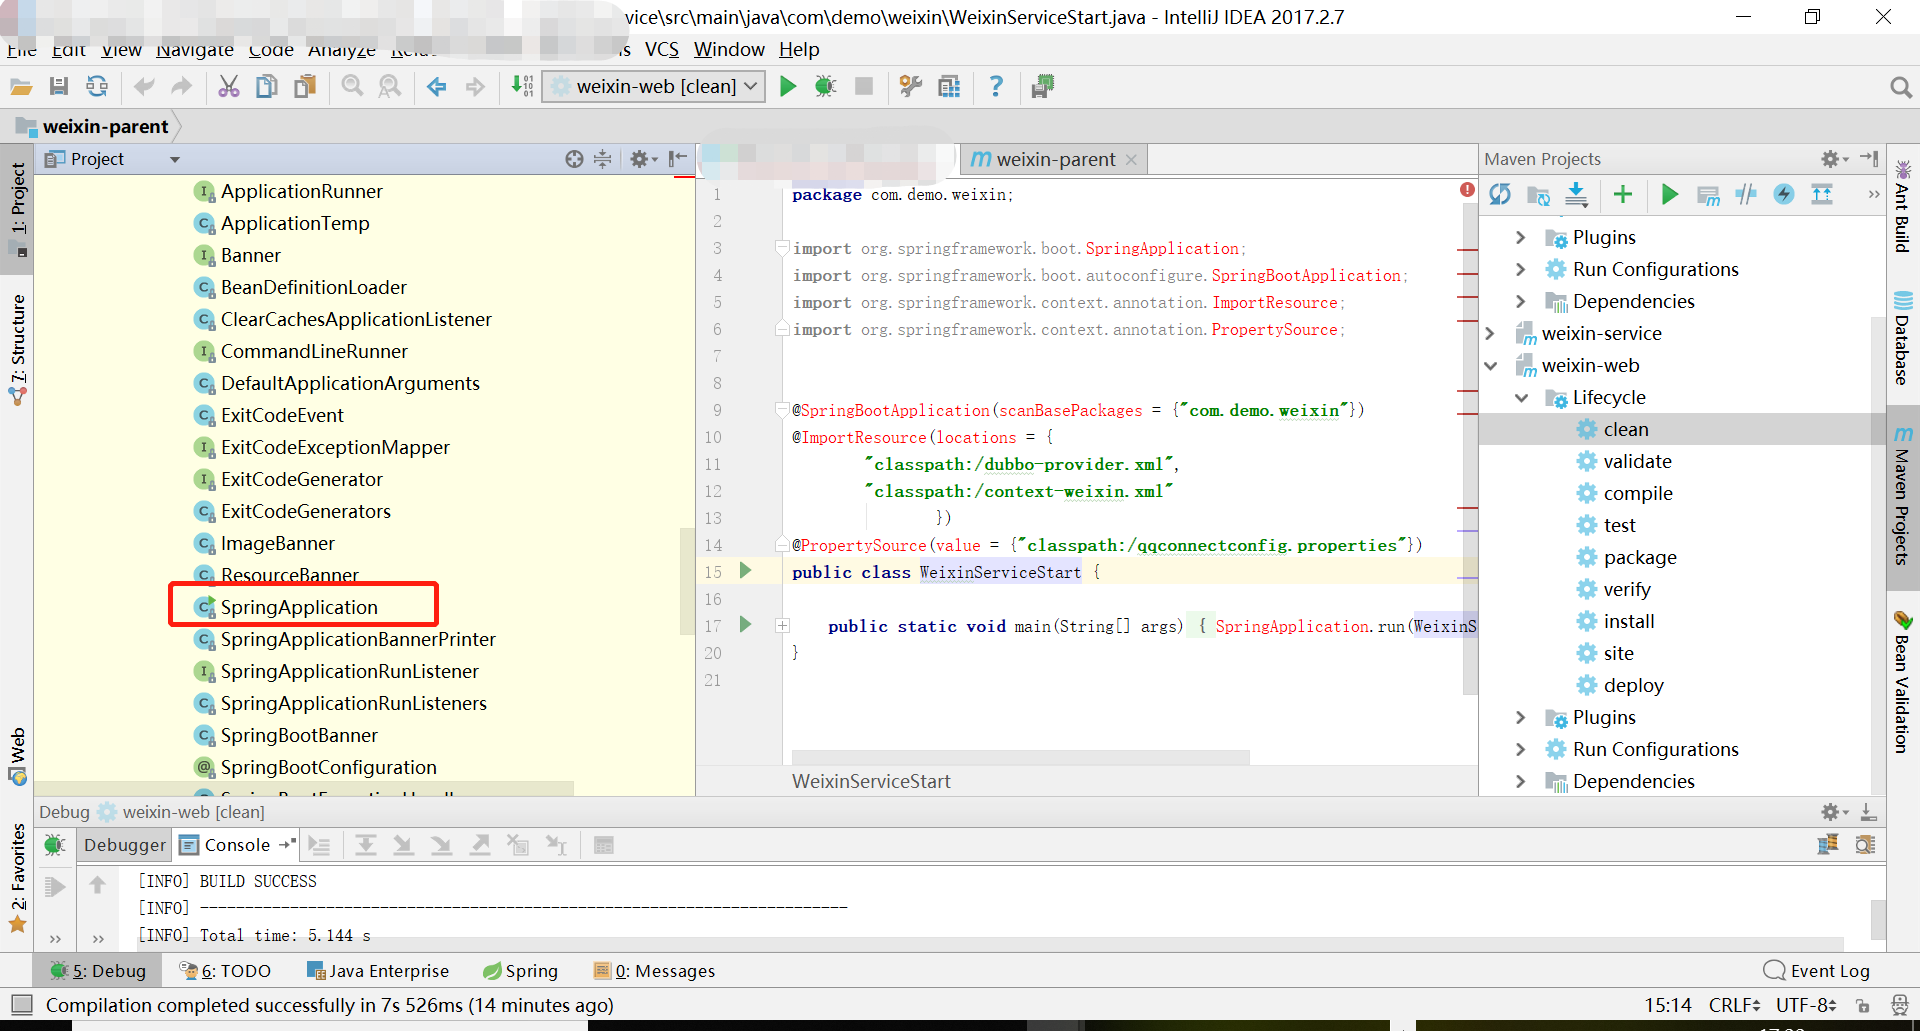The height and width of the screenshot is (1031, 1920).
Task: Toggle tool window bars icon in status bar corner
Action: tap(21, 1004)
